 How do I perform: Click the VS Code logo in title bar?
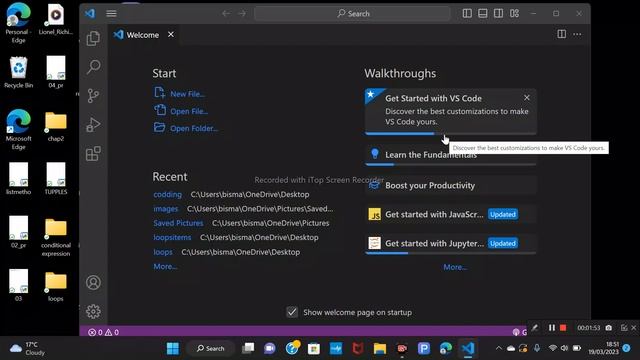tap(90, 13)
